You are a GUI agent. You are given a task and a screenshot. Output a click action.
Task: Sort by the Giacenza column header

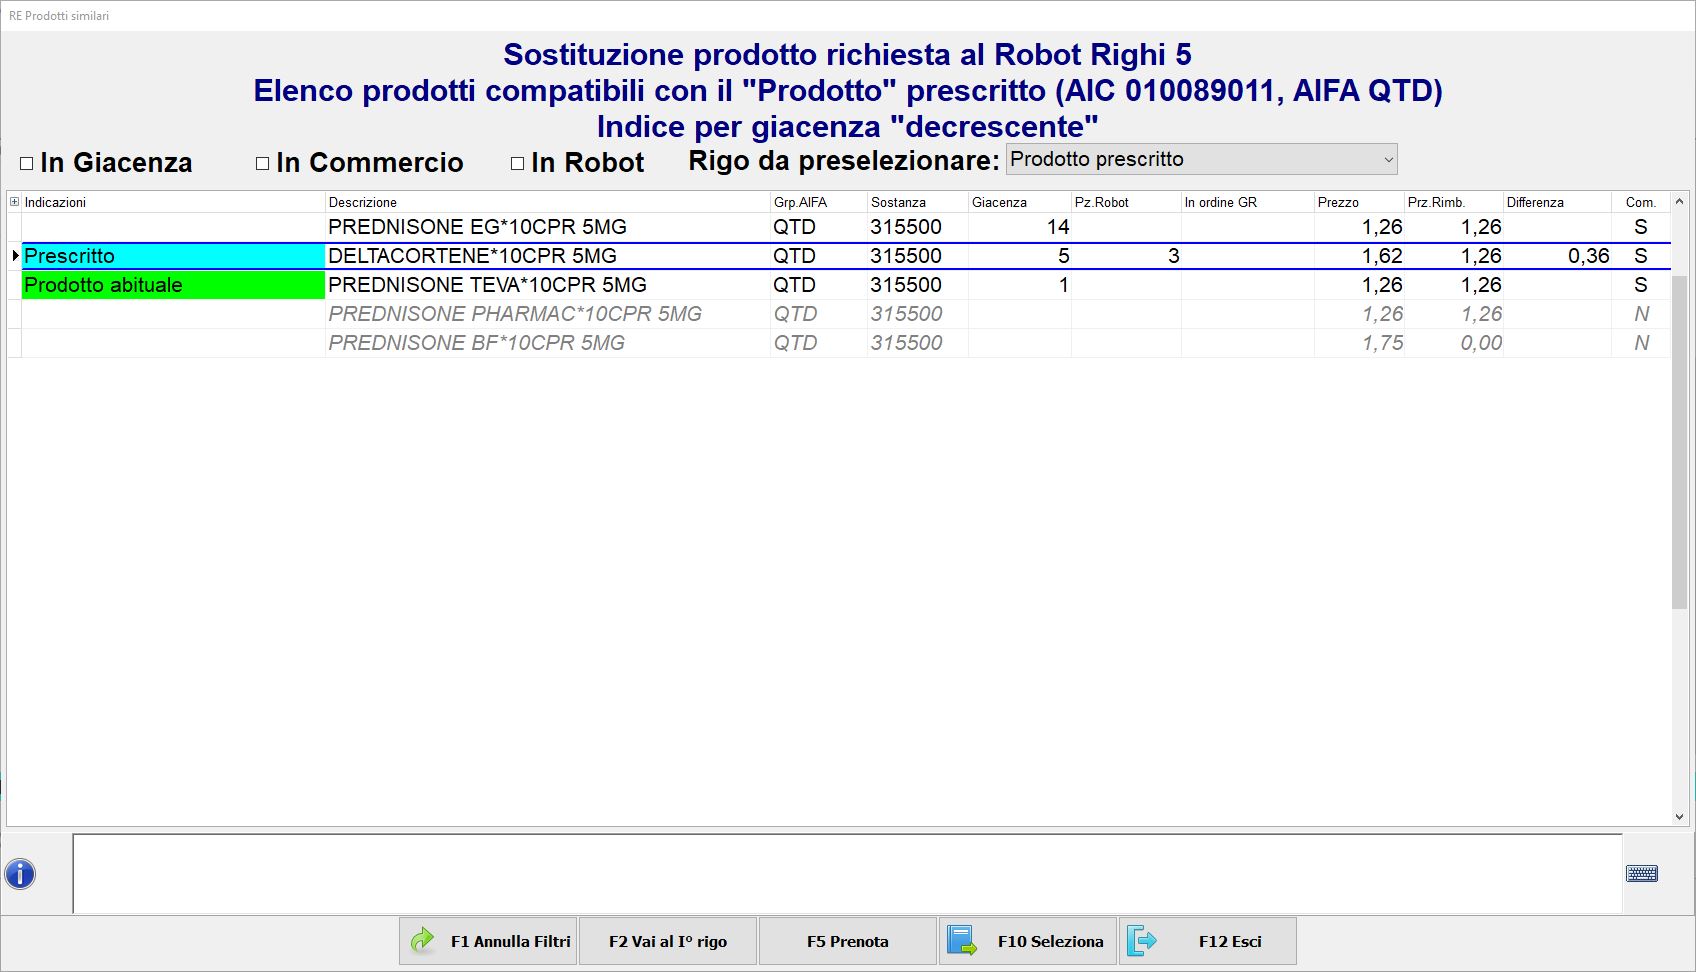[999, 202]
